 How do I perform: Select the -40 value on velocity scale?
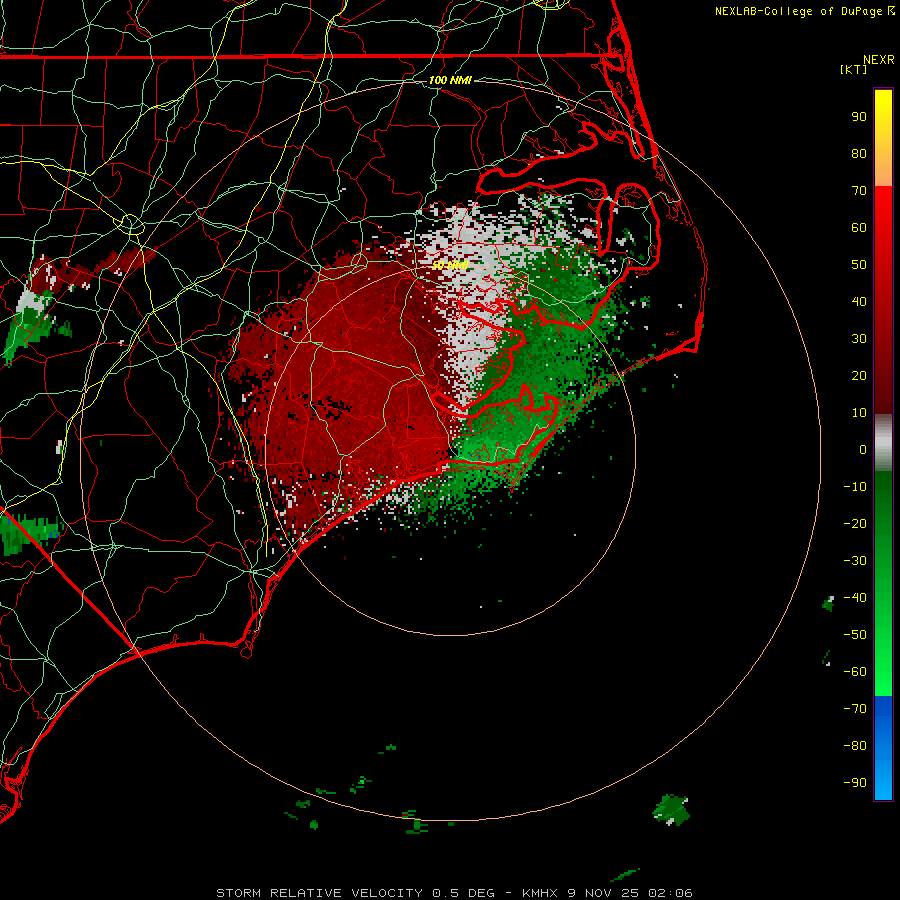855,598
